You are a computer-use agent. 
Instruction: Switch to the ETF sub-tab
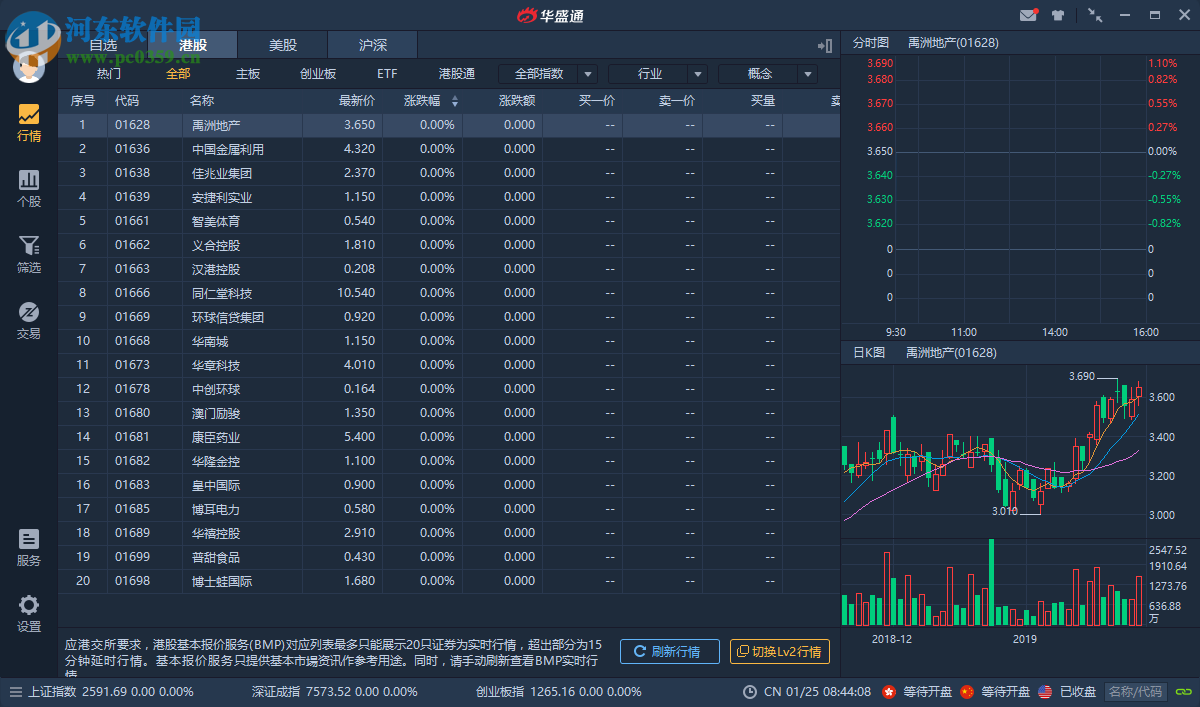click(386, 73)
